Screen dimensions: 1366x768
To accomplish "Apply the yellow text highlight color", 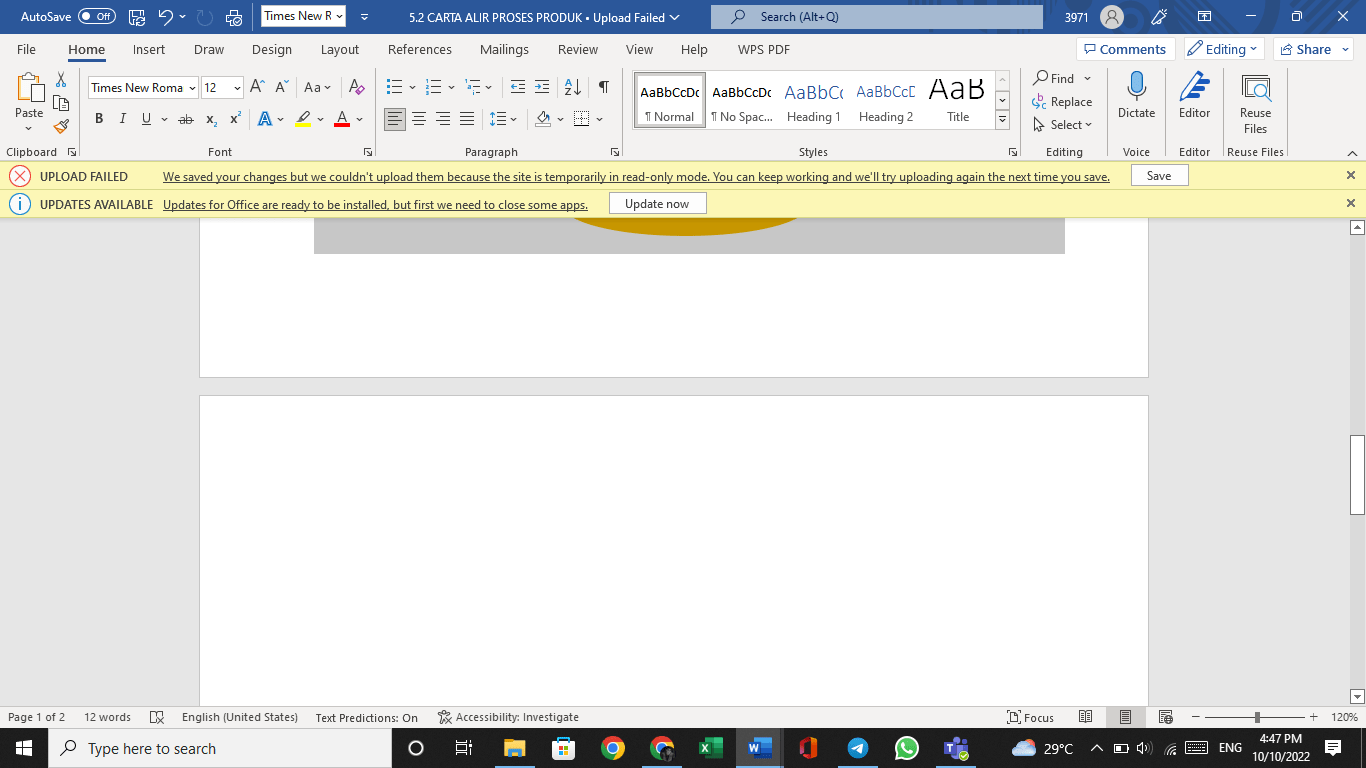I will coord(304,119).
